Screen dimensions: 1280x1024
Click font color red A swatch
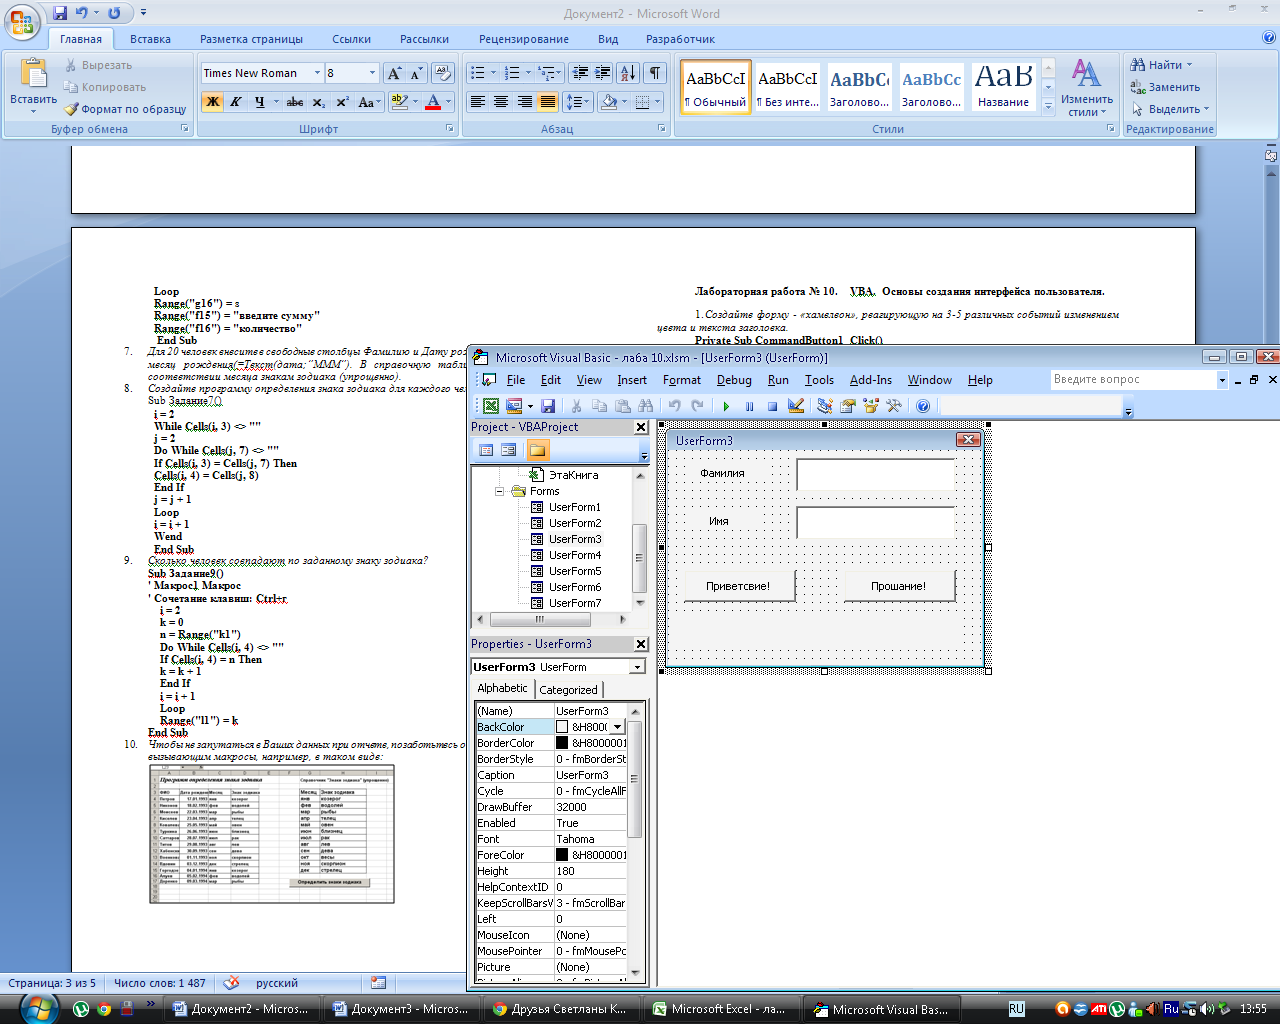point(433,102)
